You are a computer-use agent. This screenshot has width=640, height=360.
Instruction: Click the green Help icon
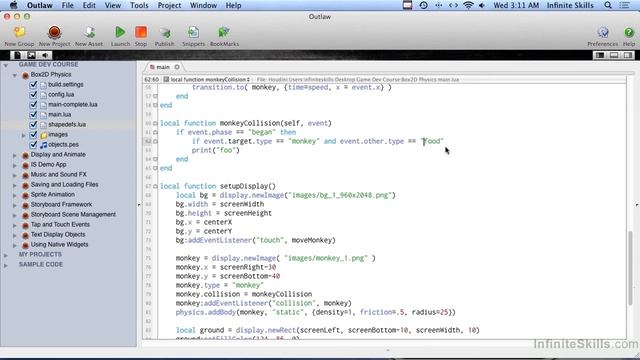click(629, 32)
